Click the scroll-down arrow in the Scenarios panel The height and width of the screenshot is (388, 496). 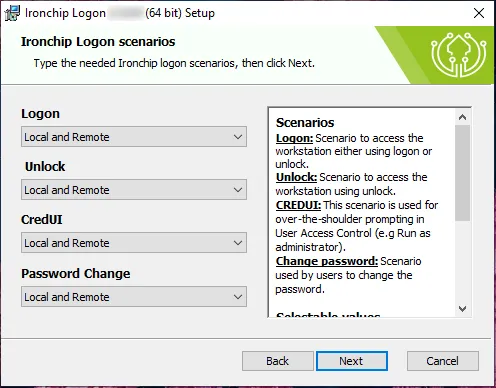coord(462,309)
